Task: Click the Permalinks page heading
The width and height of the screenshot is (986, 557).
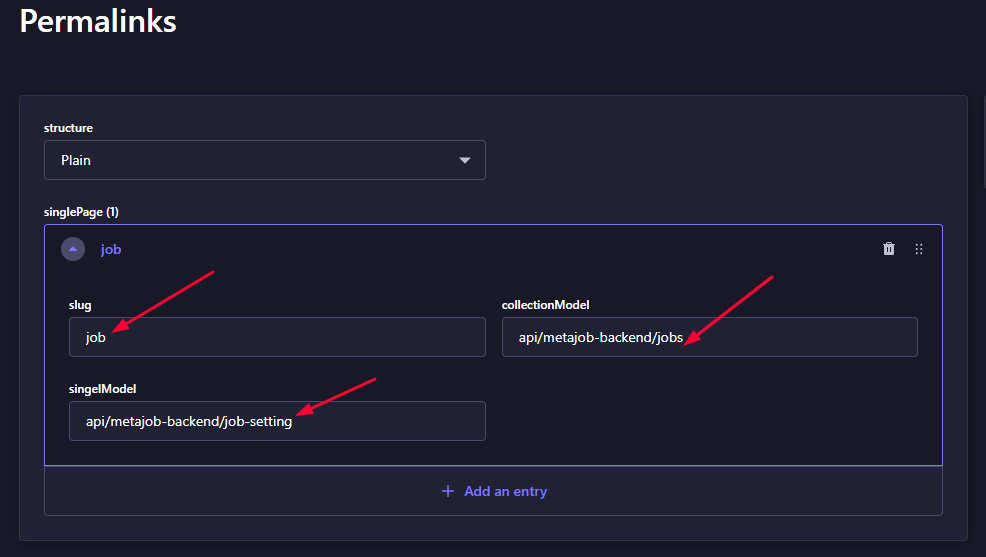Action: click(98, 21)
